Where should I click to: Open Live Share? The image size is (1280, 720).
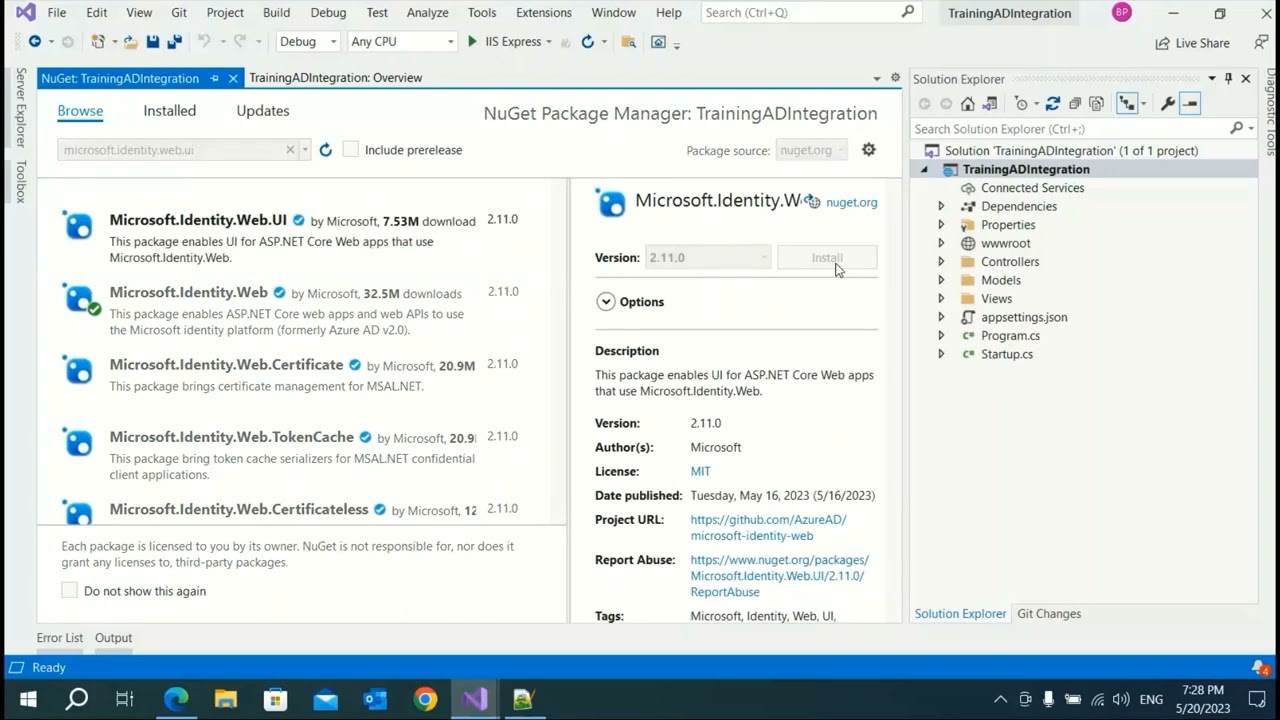tap(1192, 43)
